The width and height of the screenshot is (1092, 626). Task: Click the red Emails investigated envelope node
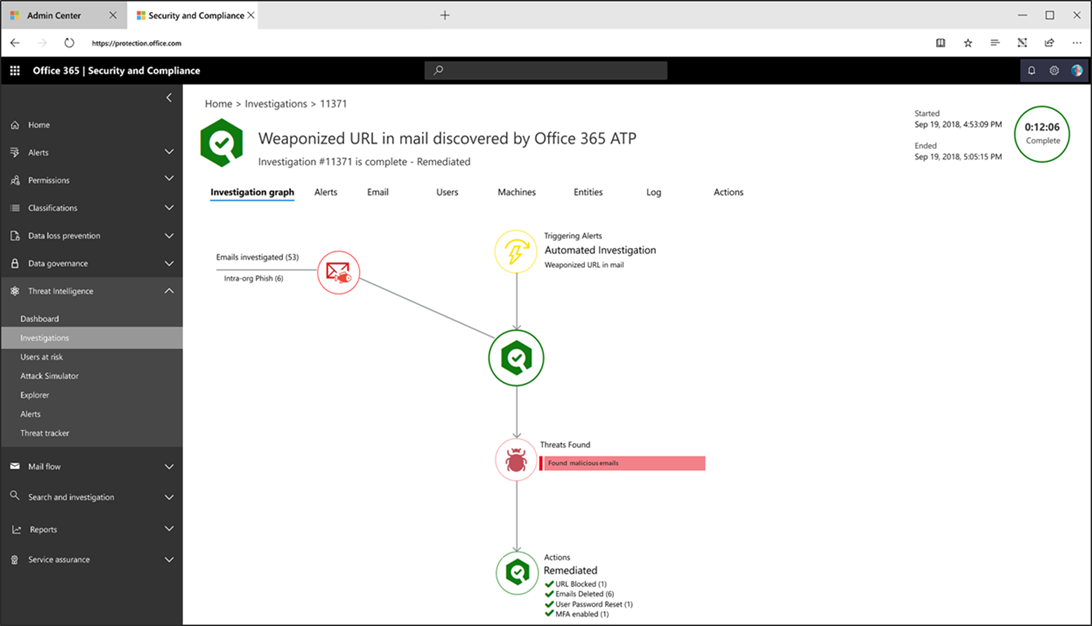[338, 272]
